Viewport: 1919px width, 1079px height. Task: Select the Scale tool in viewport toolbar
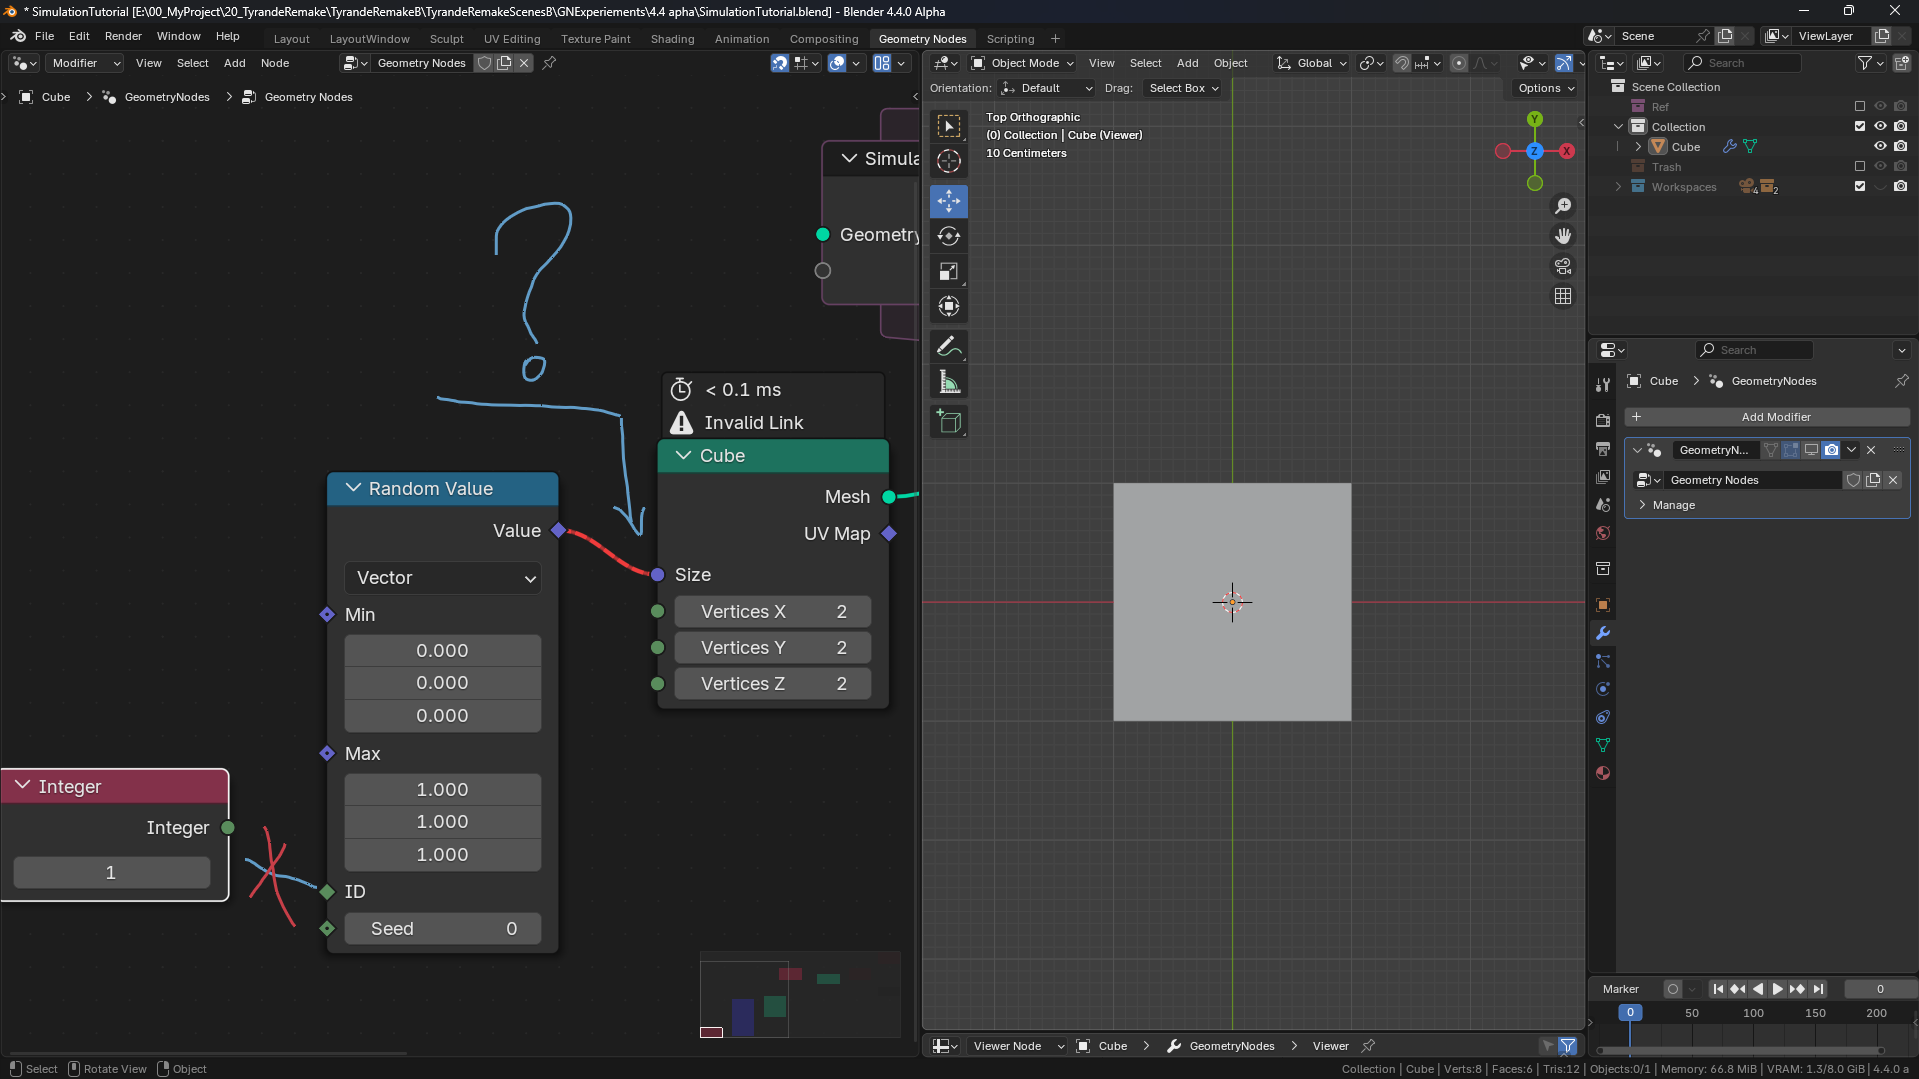pyautogui.click(x=948, y=271)
